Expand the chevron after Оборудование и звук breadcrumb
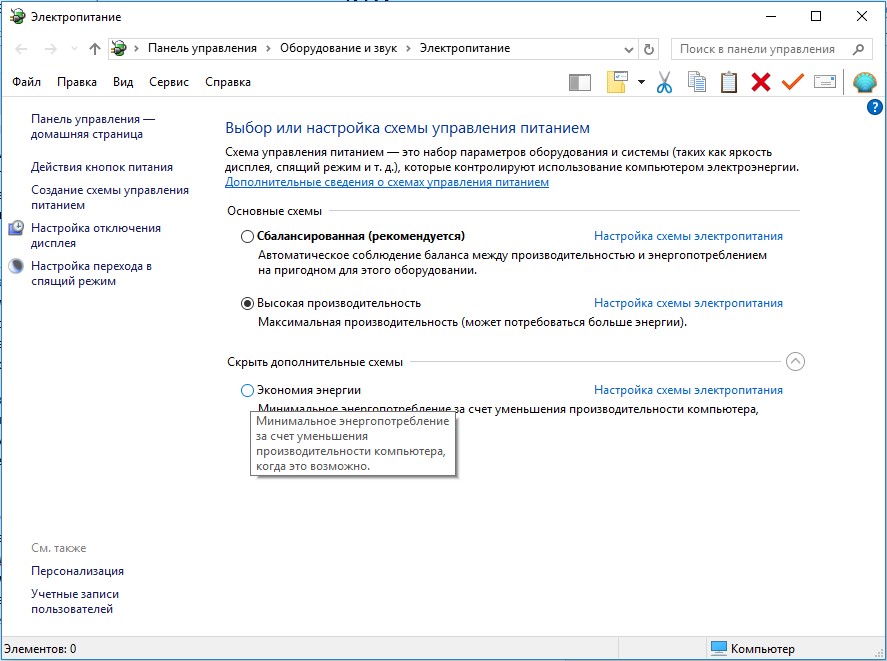 point(408,49)
